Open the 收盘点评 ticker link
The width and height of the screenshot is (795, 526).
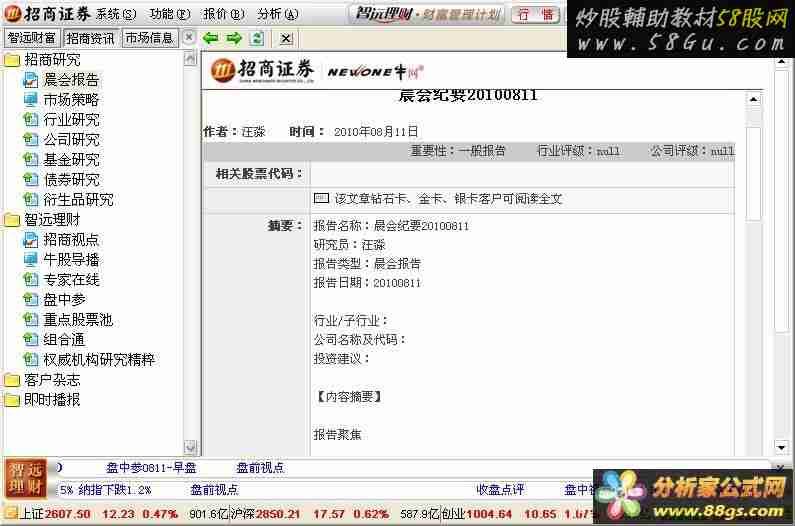[500, 490]
